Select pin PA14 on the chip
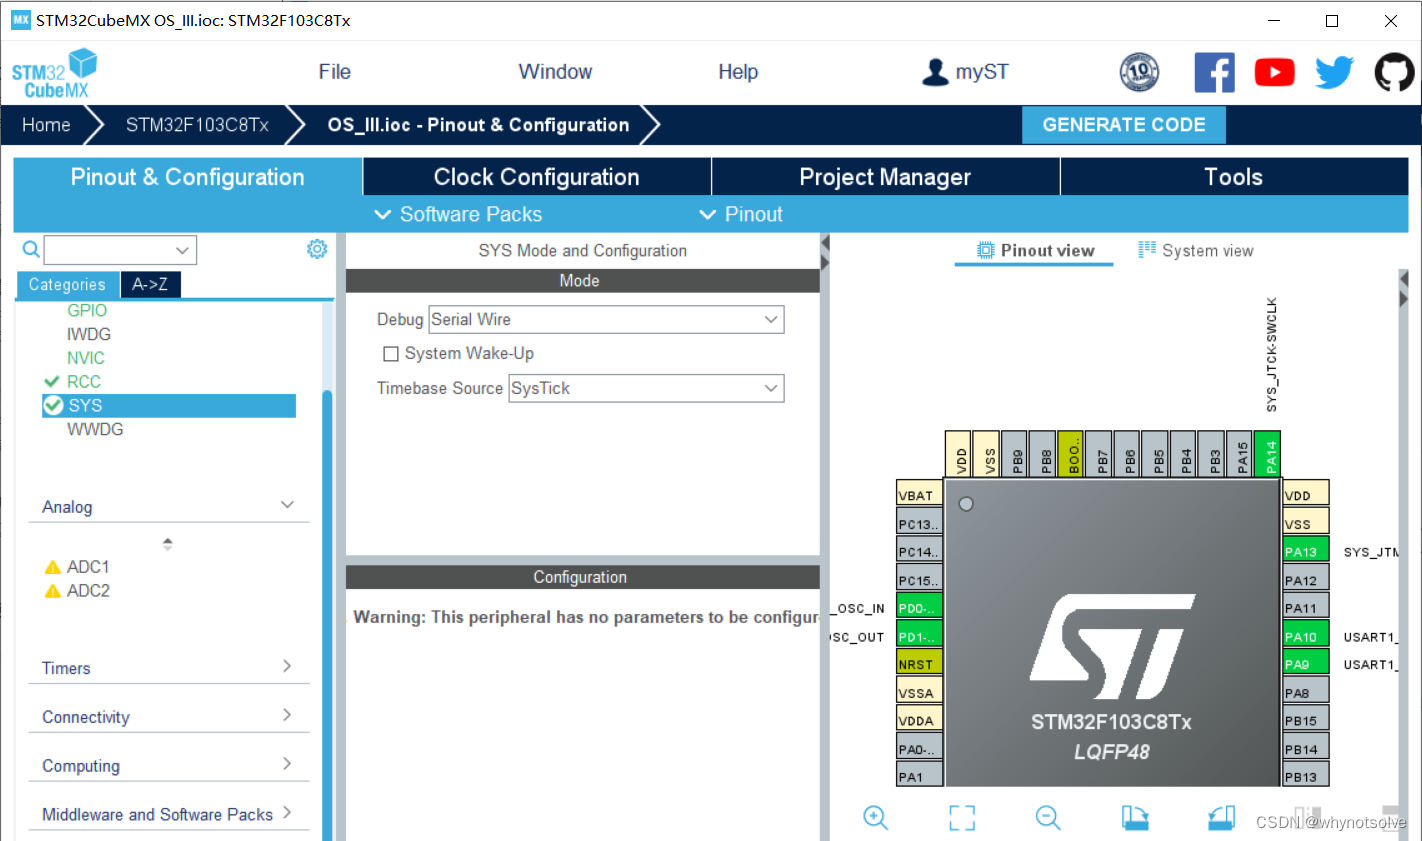The height and width of the screenshot is (841, 1422). (1267, 454)
